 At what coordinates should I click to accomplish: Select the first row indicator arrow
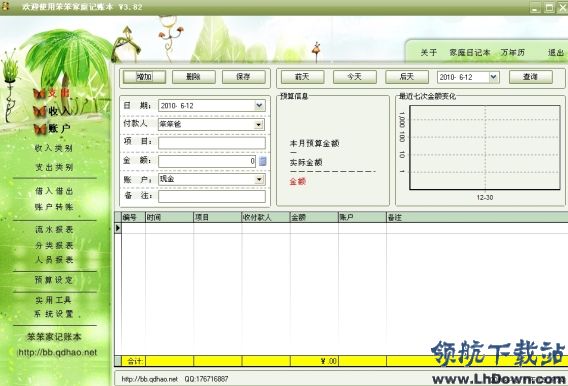click(118, 228)
